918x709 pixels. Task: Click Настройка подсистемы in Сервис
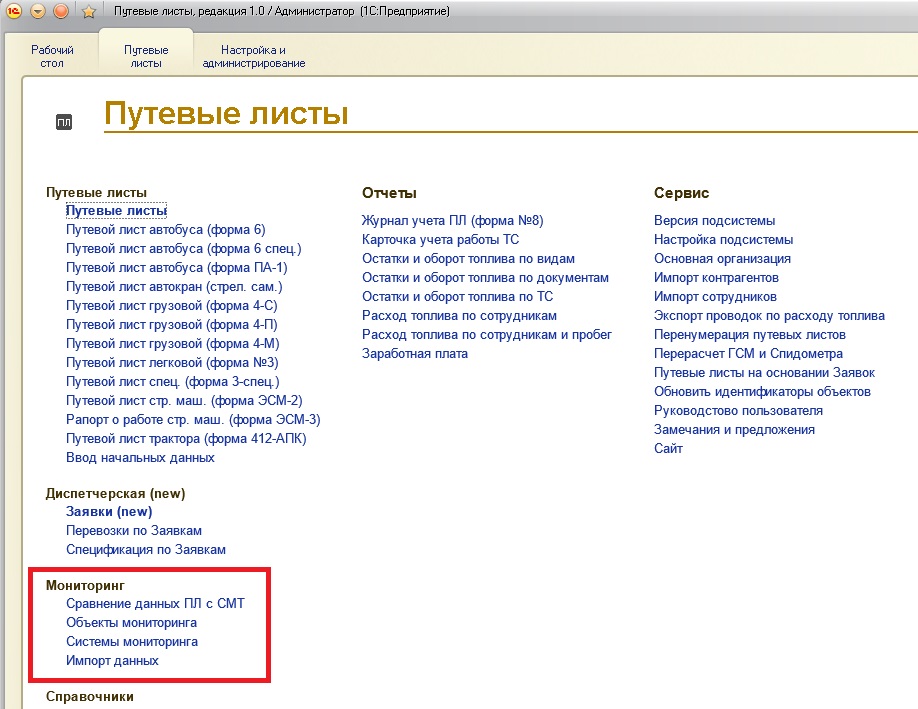(x=723, y=240)
